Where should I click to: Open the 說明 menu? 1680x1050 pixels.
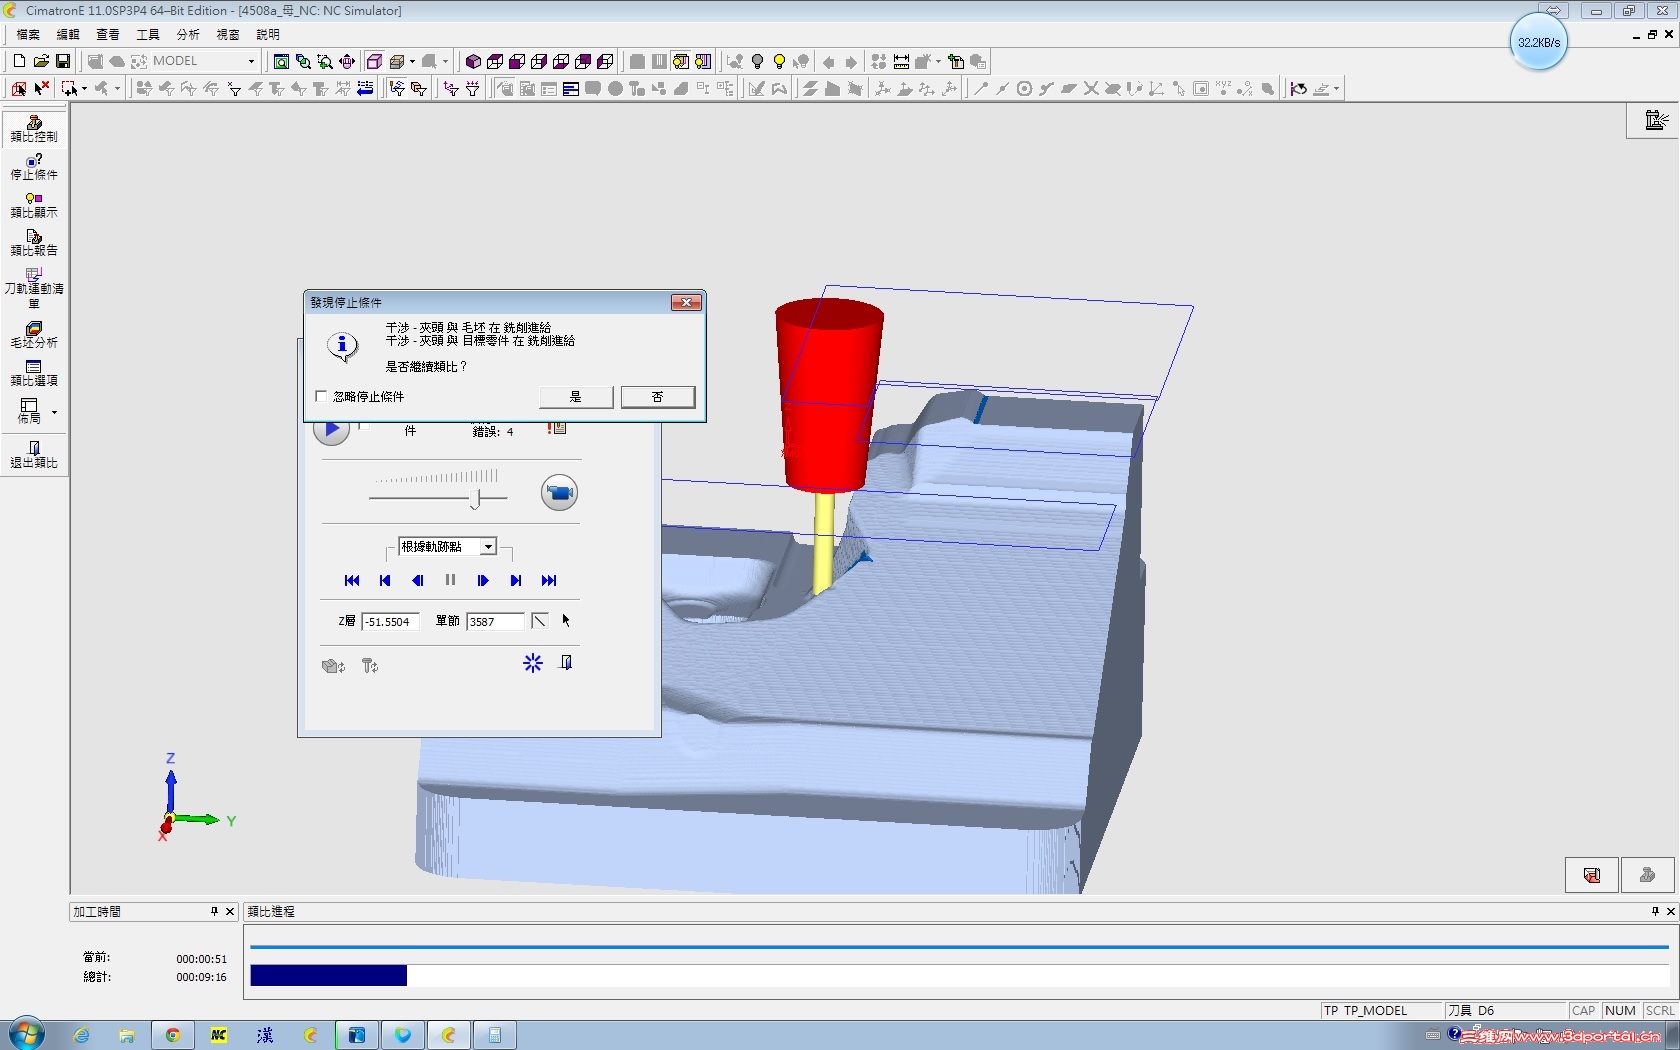(268, 34)
